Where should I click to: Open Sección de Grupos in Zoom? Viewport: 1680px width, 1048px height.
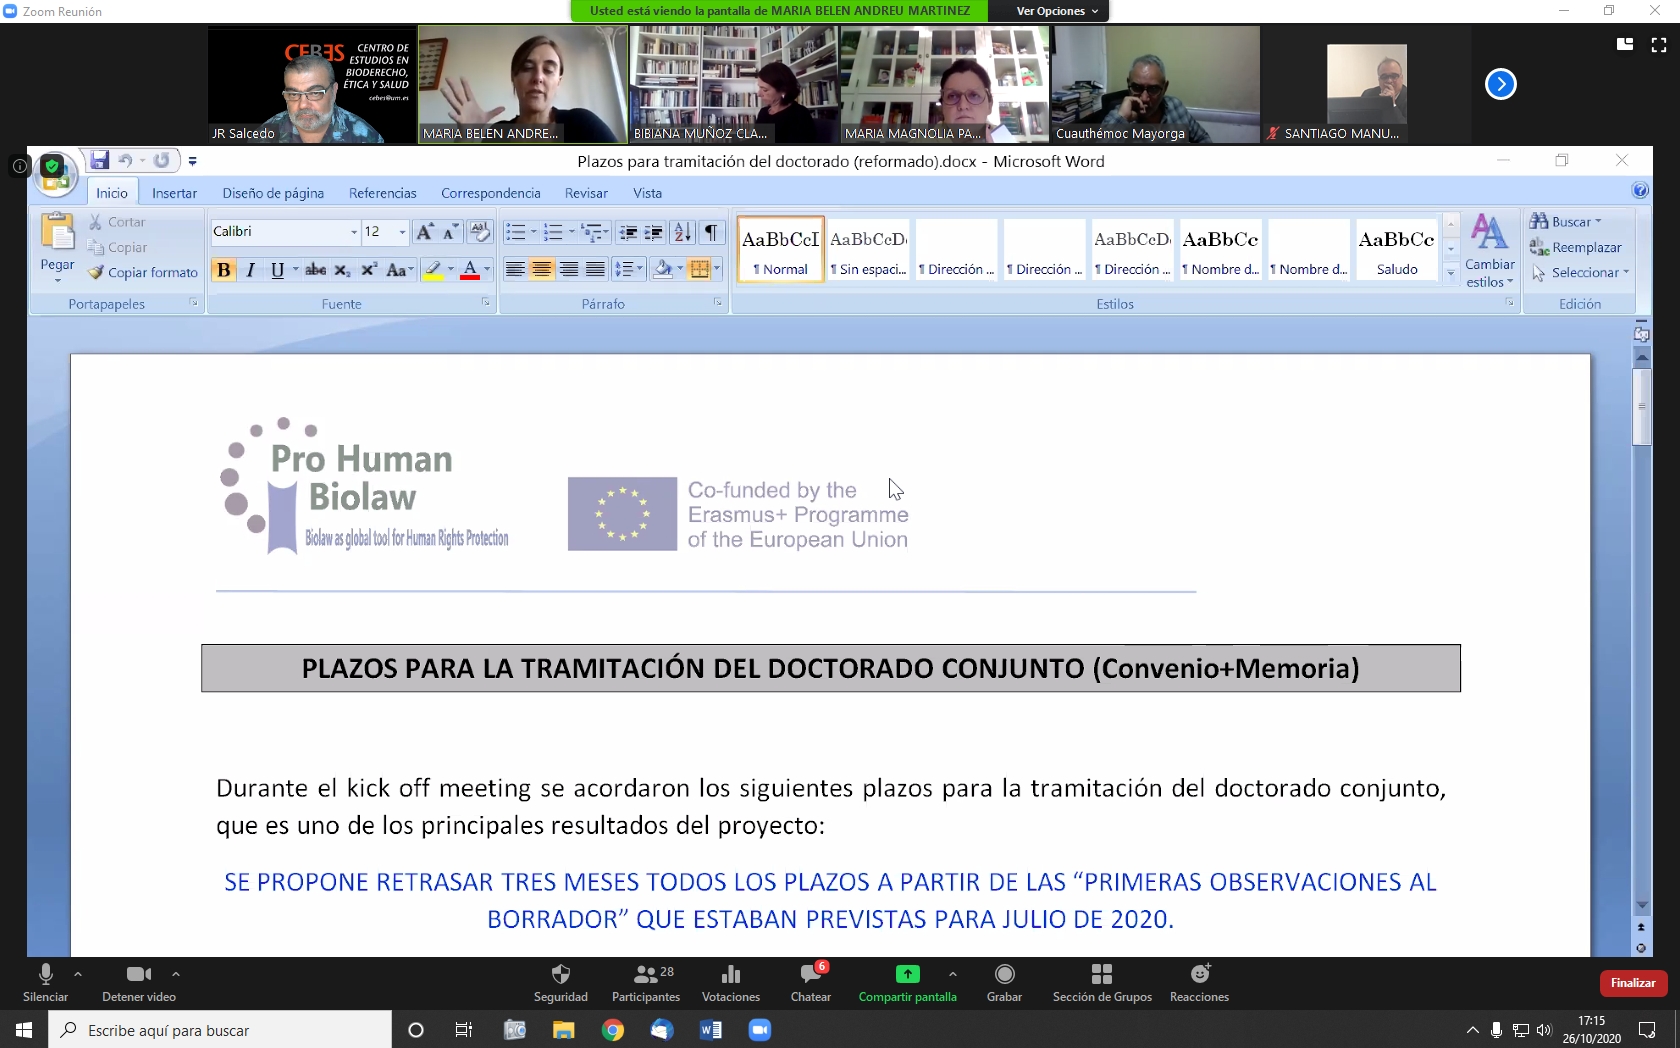(x=1102, y=983)
